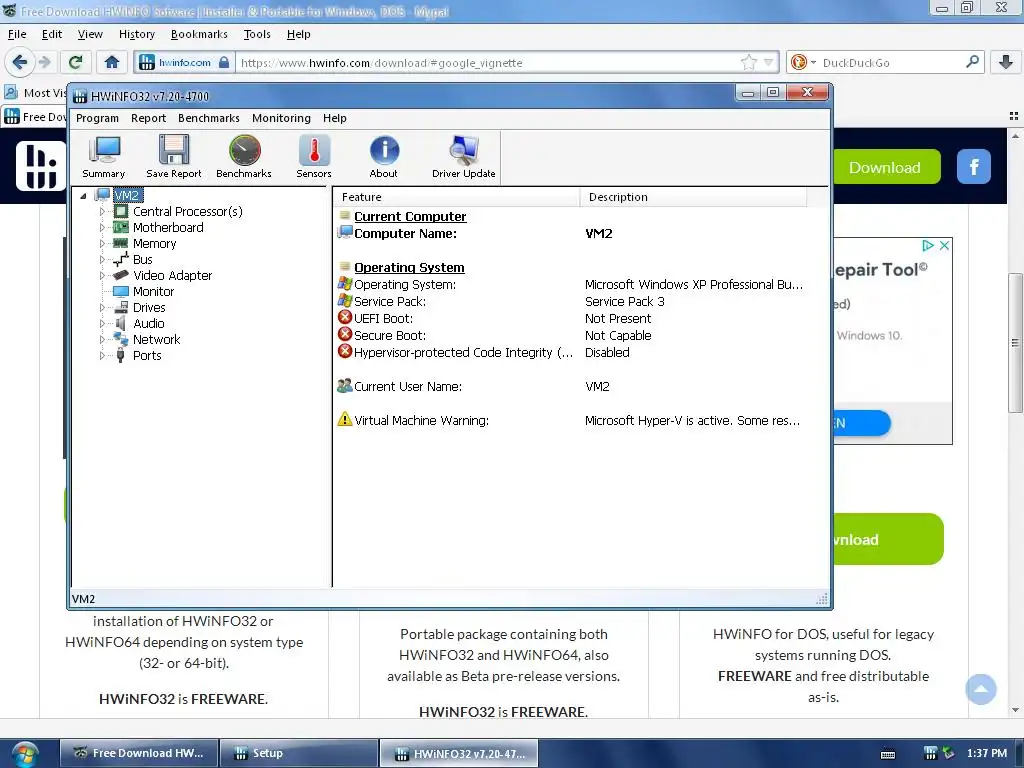Click the green Download button on webpage
The image size is (1024, 768).
point(886,167)
